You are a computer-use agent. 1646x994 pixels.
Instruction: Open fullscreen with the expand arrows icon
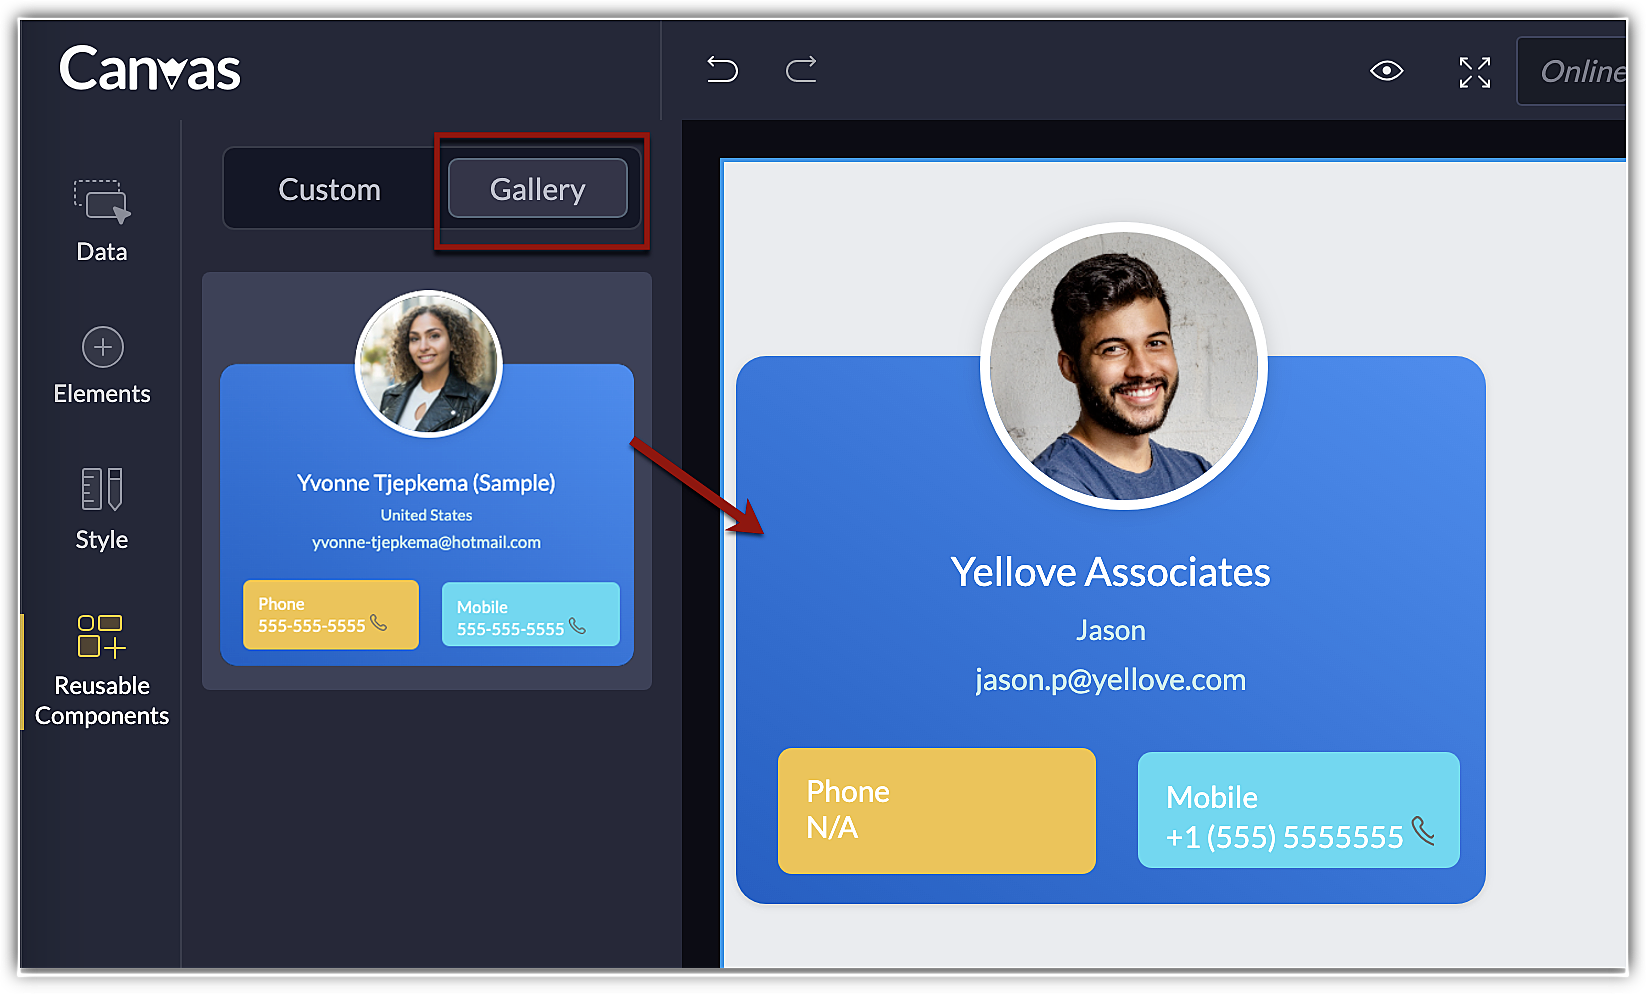(1475, 72)
